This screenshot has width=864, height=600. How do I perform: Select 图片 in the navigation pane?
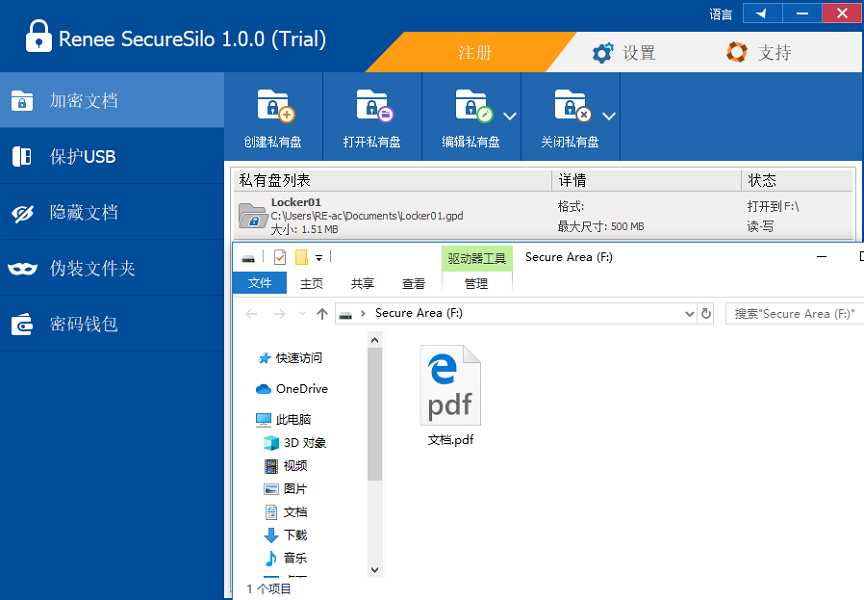click(x=286, y=489)
